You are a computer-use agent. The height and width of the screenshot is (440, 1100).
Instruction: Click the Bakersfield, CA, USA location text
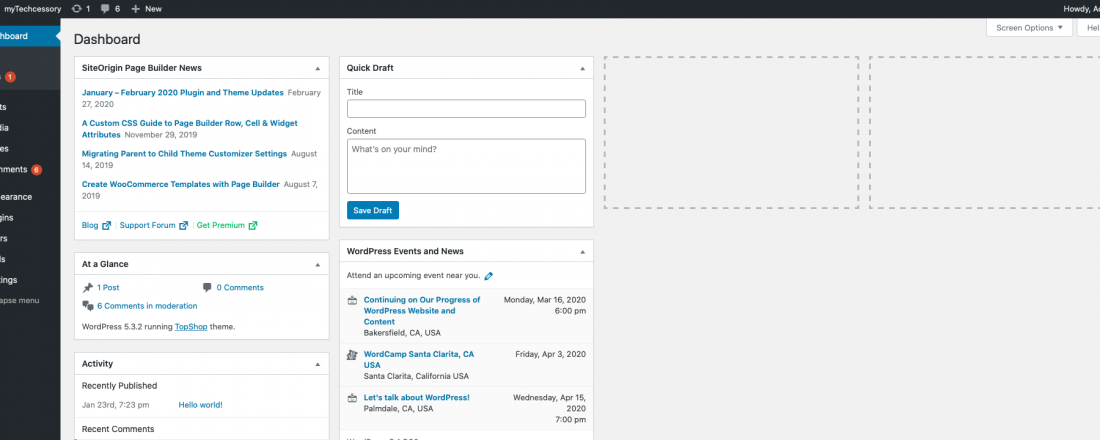tap(402, 333)
